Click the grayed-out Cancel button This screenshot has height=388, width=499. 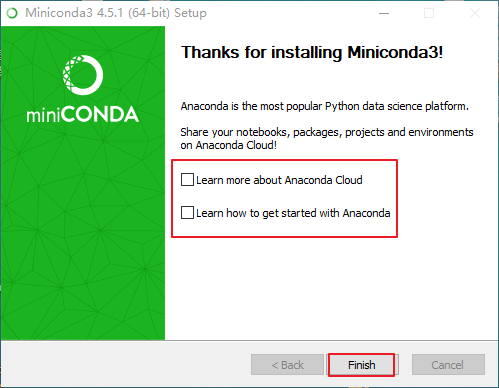click(448, 365)
